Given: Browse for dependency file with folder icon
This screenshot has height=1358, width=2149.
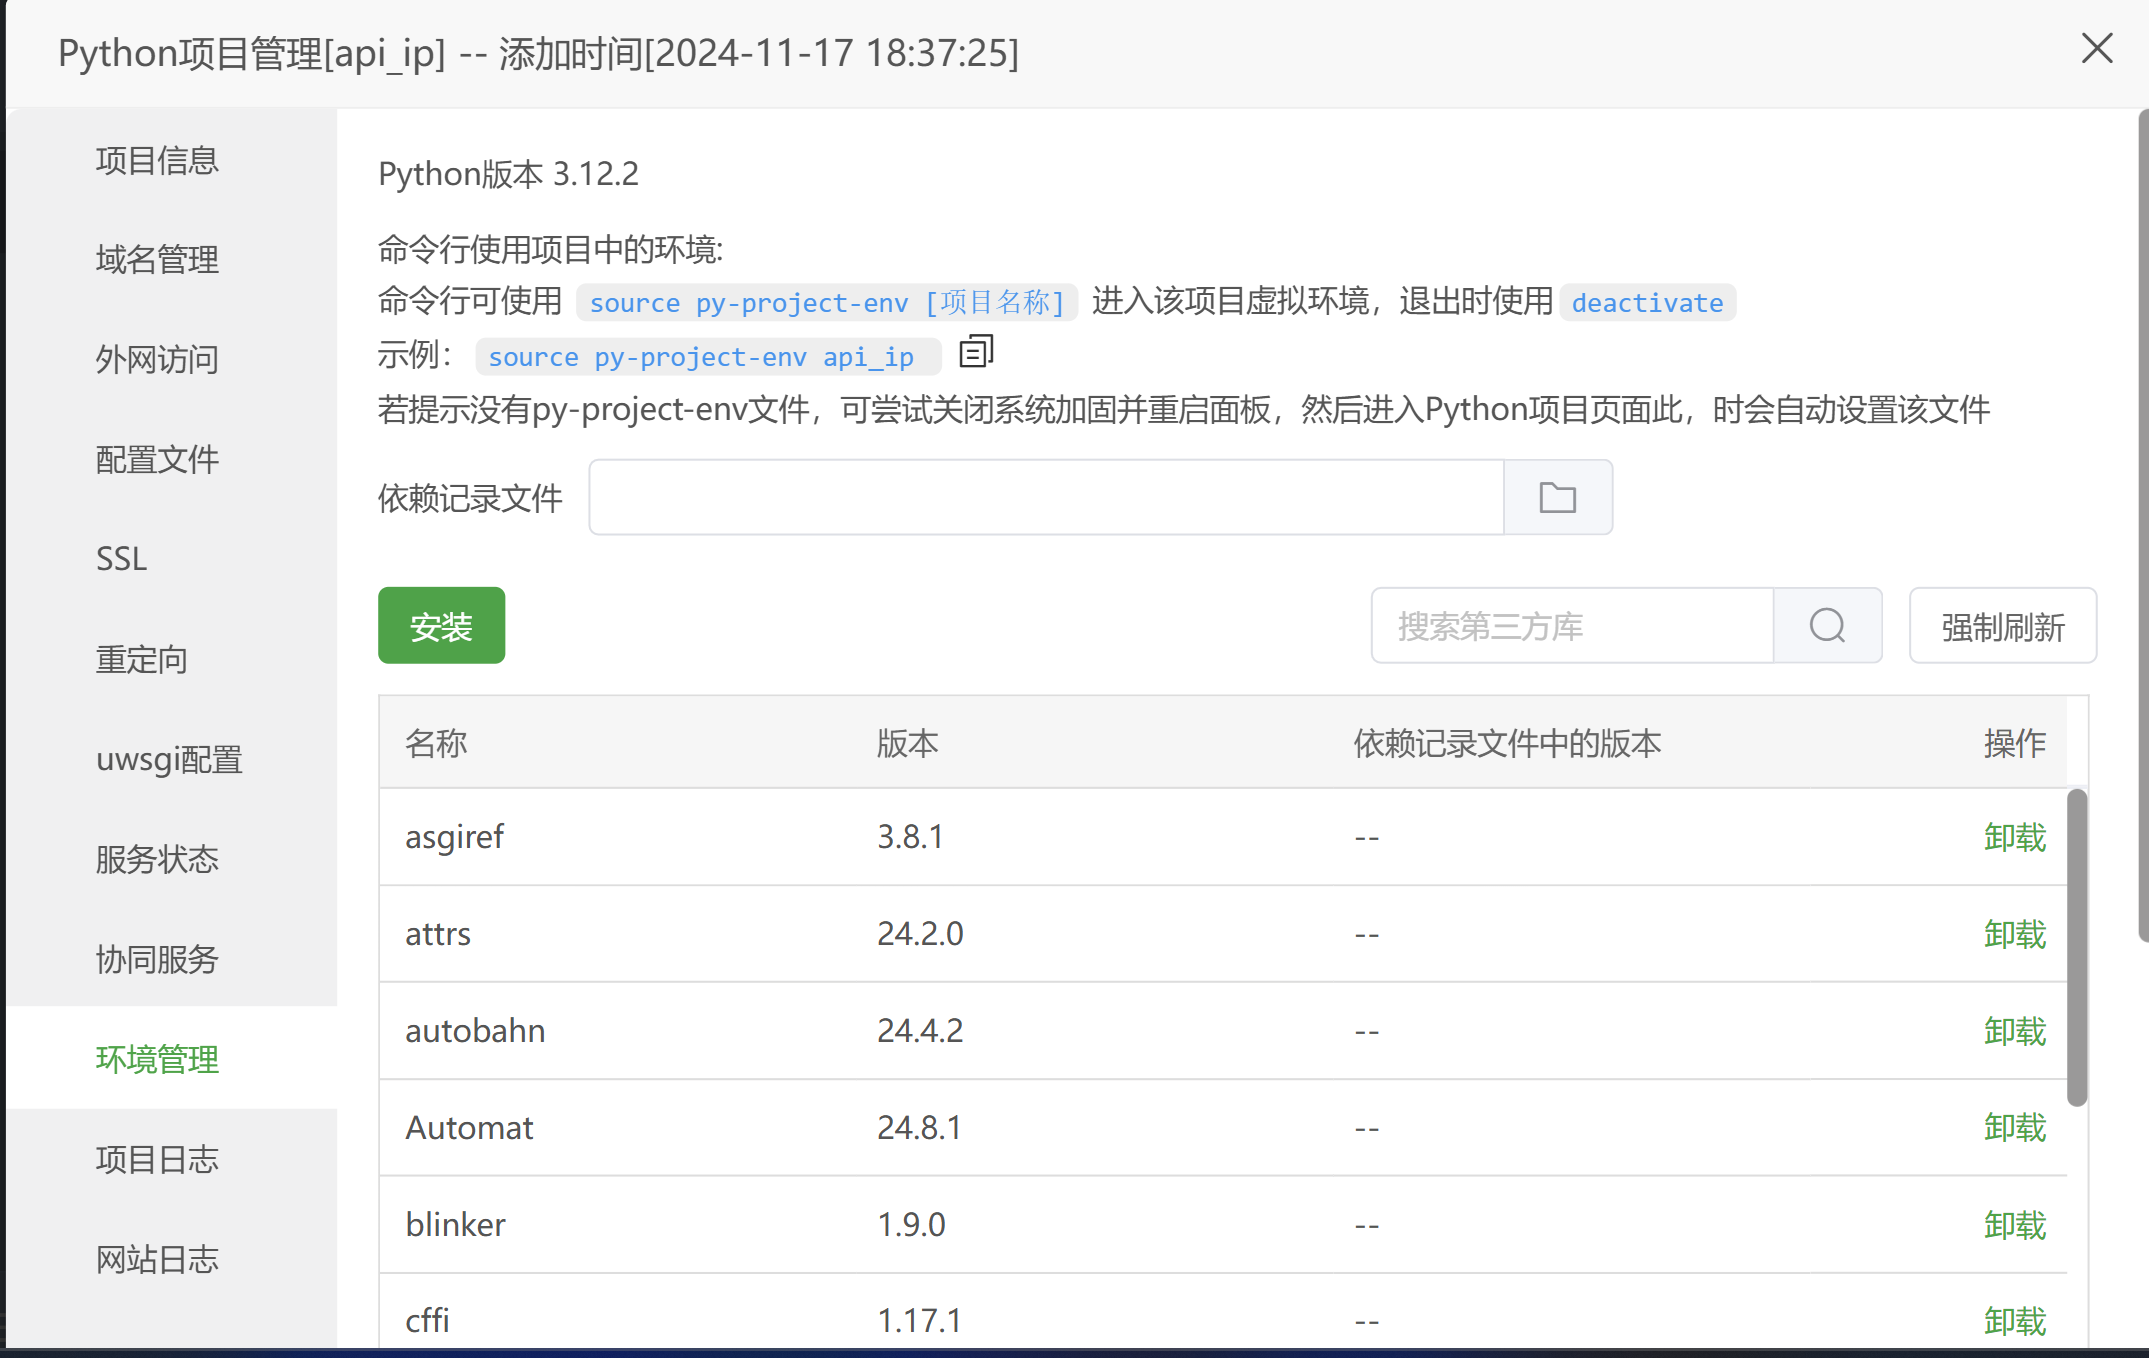Looking at the screenshot, I should [x=1558, y=497].
